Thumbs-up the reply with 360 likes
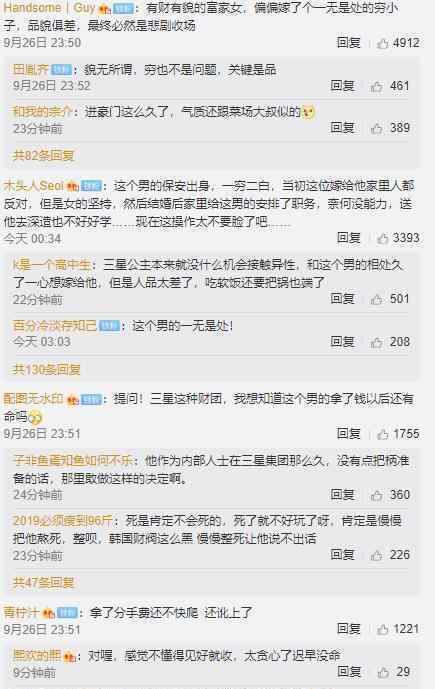 [377, 495]
